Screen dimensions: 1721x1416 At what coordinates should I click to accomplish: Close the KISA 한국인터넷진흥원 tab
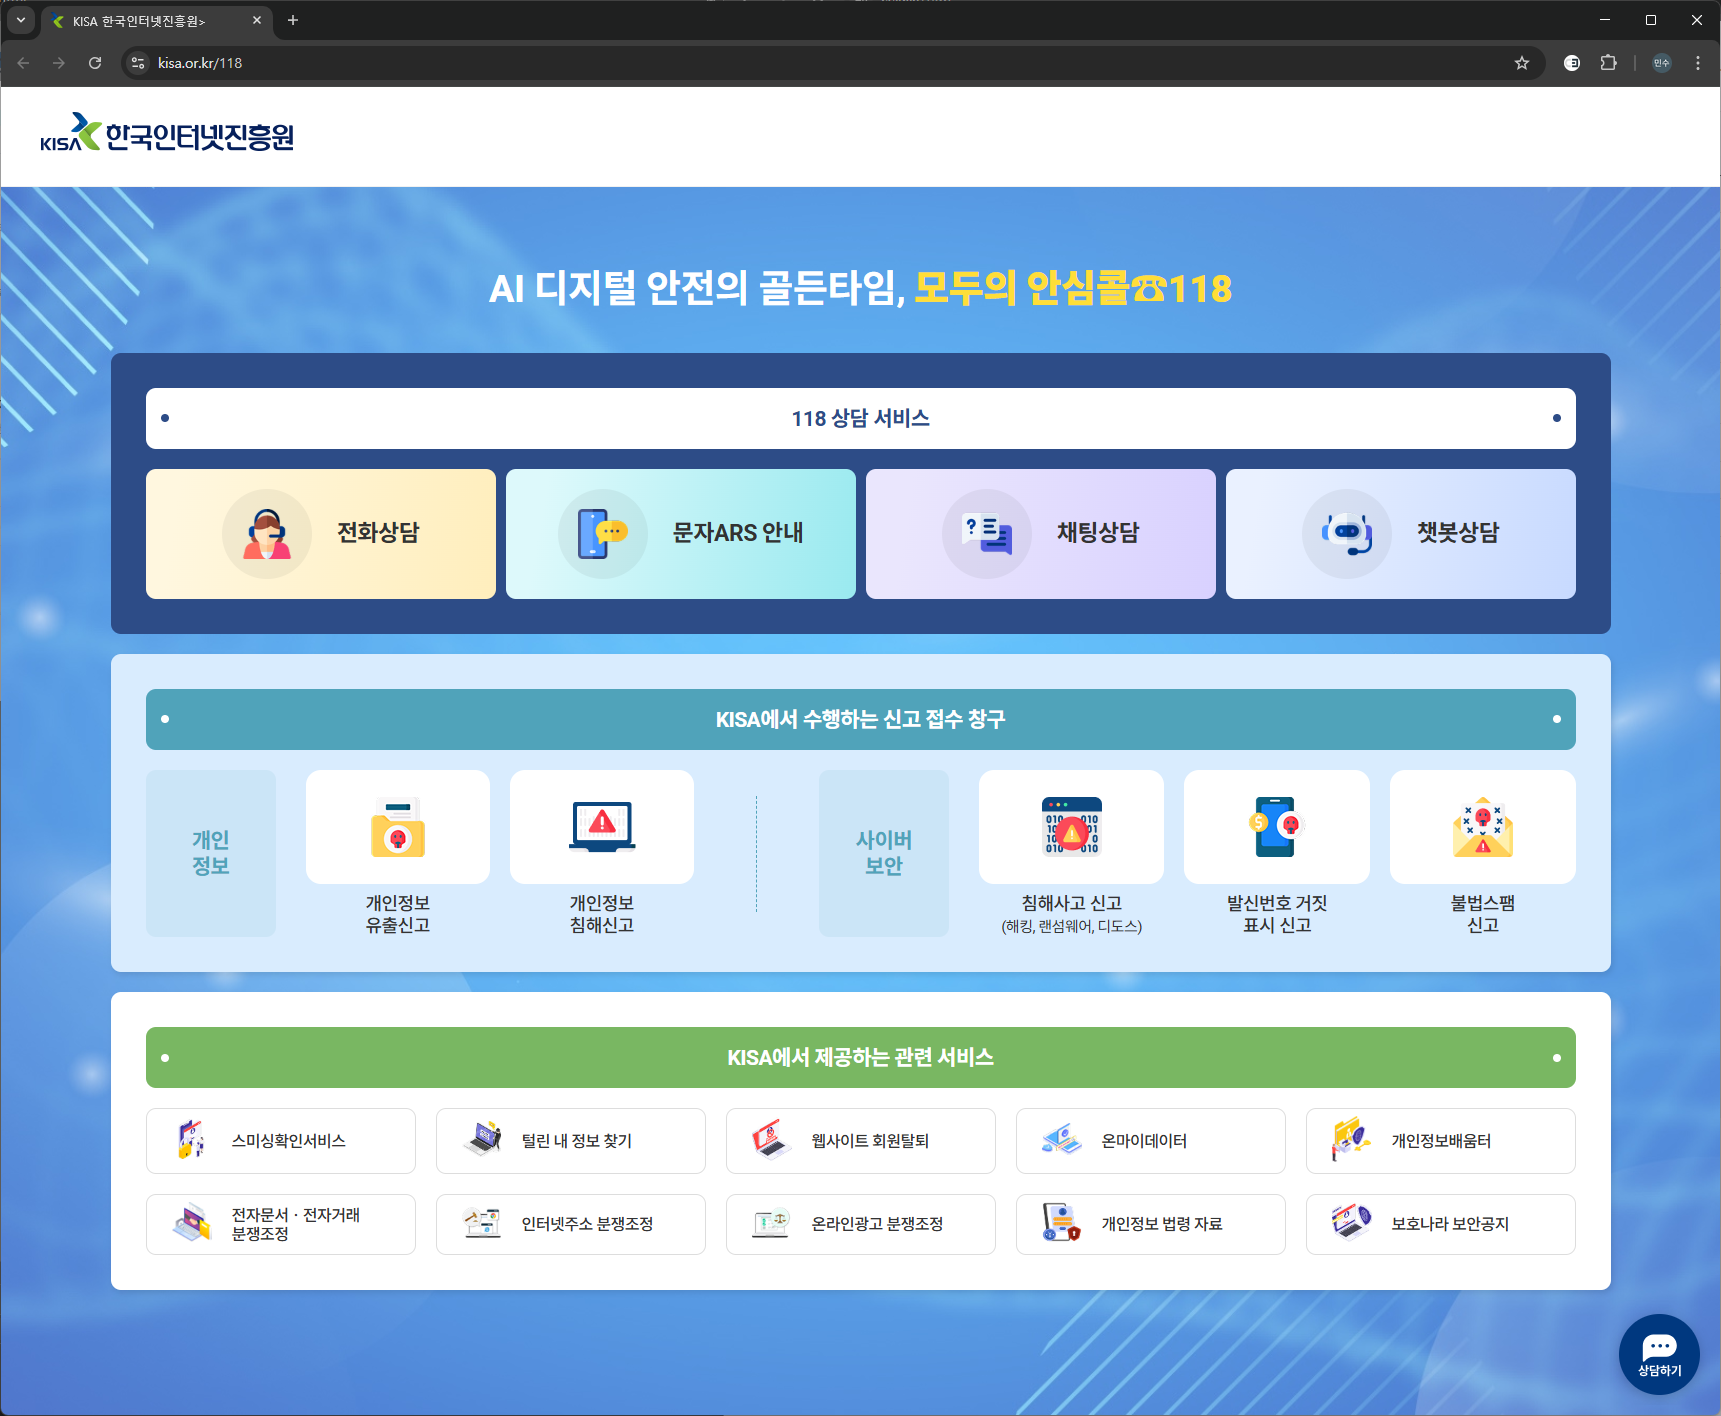257,20
